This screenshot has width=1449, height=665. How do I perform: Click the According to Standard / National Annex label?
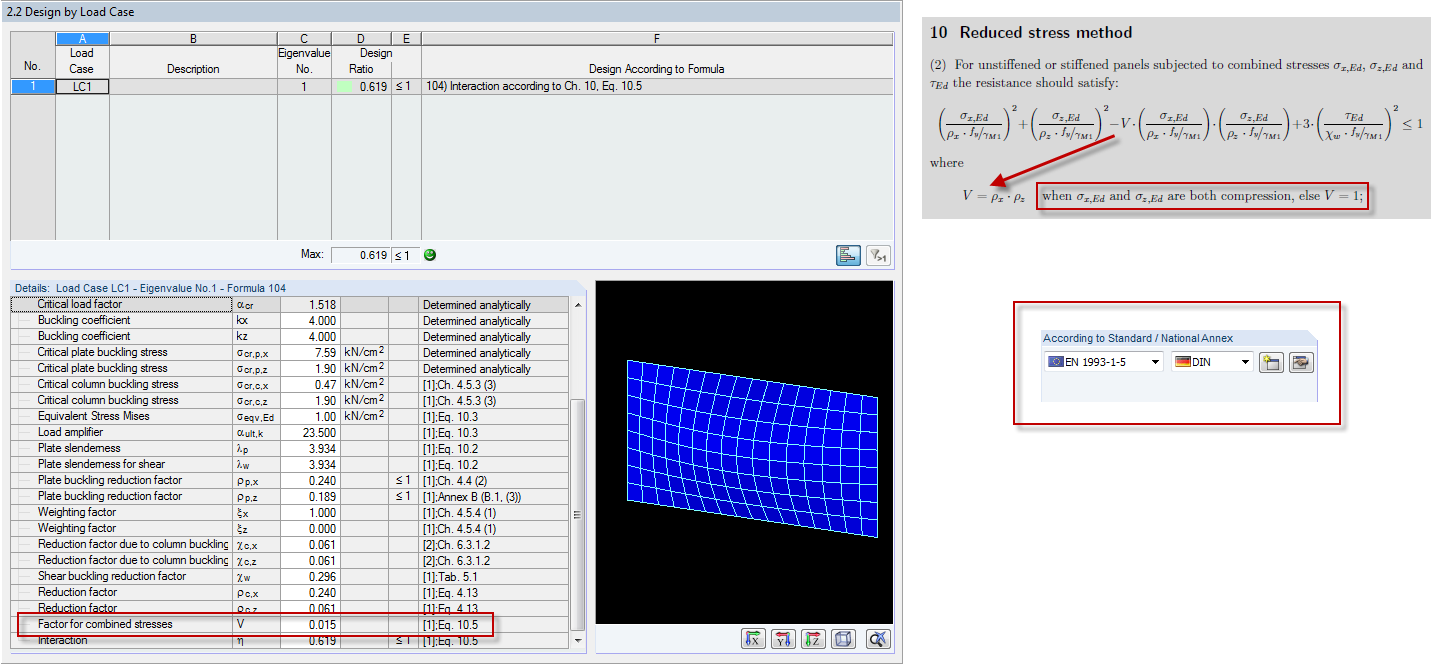point(1138,338)
